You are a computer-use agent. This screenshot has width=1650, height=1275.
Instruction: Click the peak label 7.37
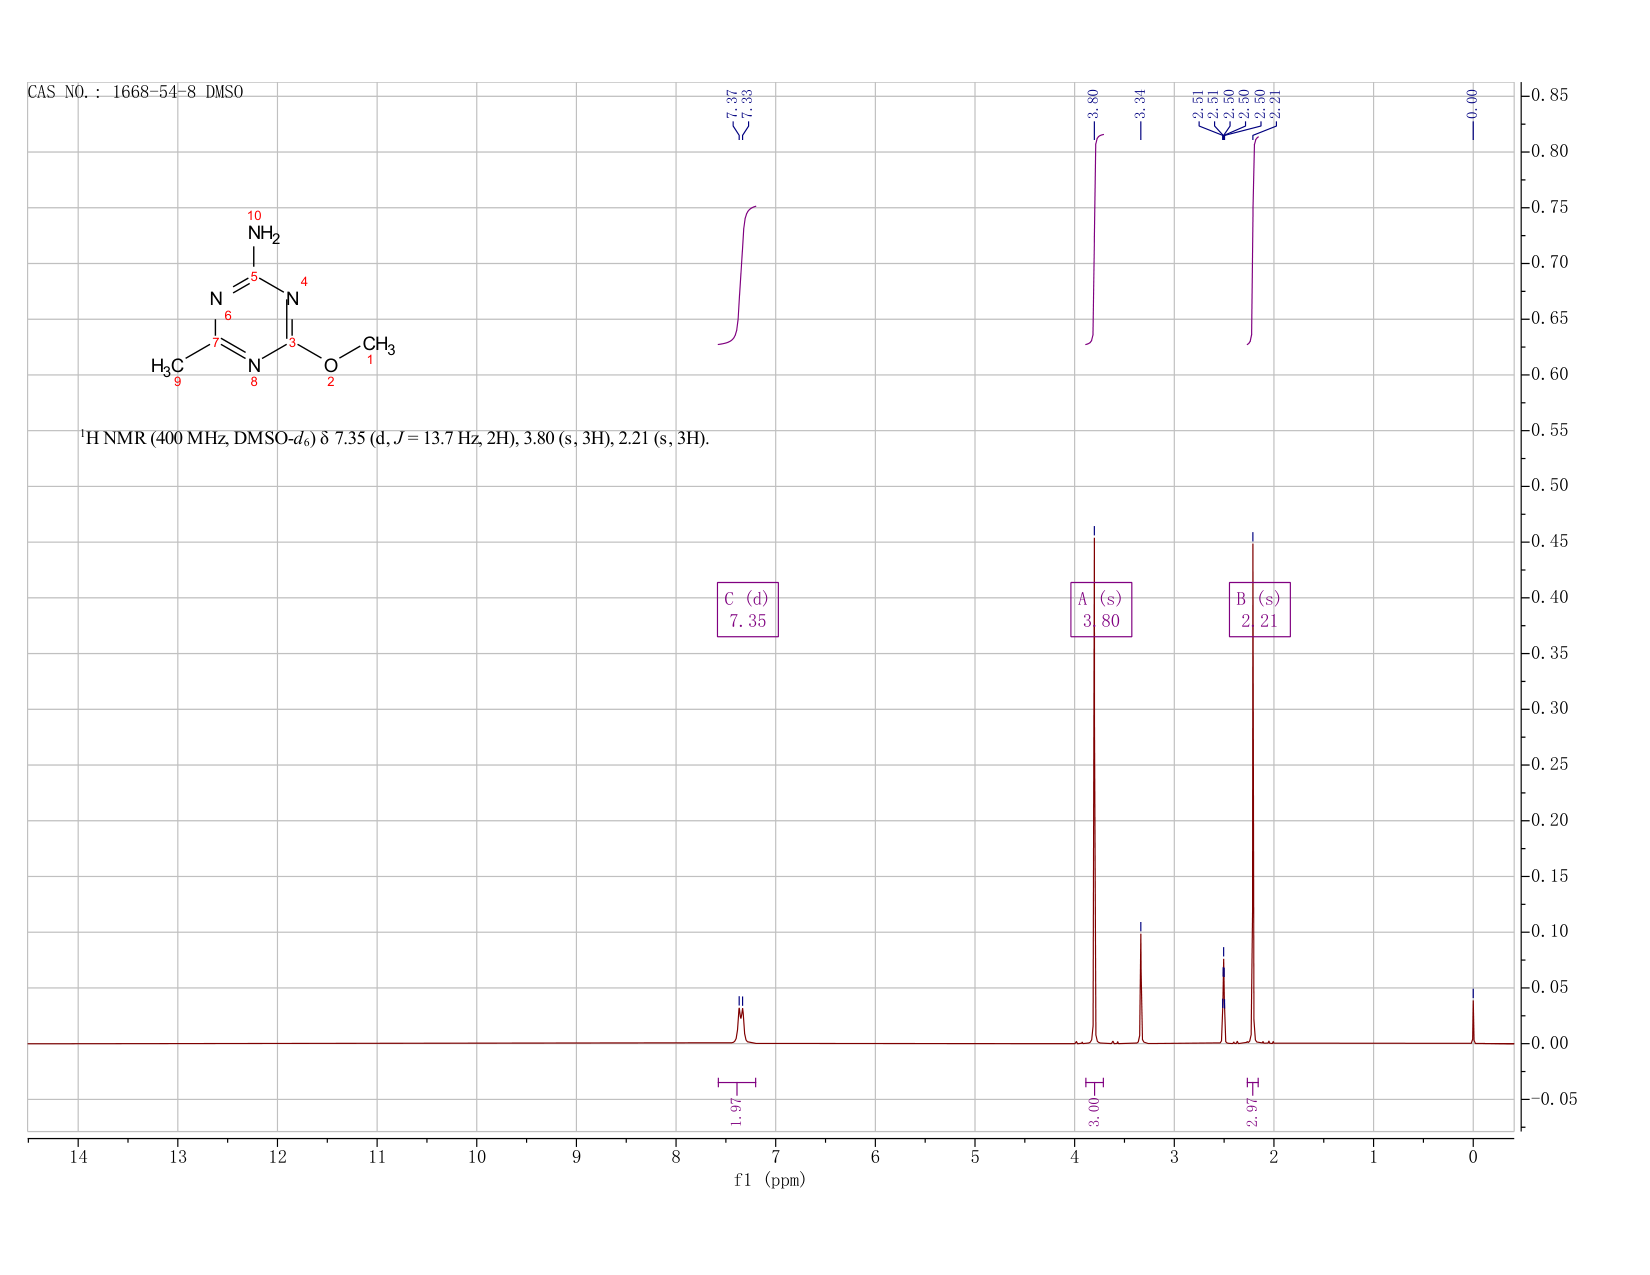[x=732, y=103]
